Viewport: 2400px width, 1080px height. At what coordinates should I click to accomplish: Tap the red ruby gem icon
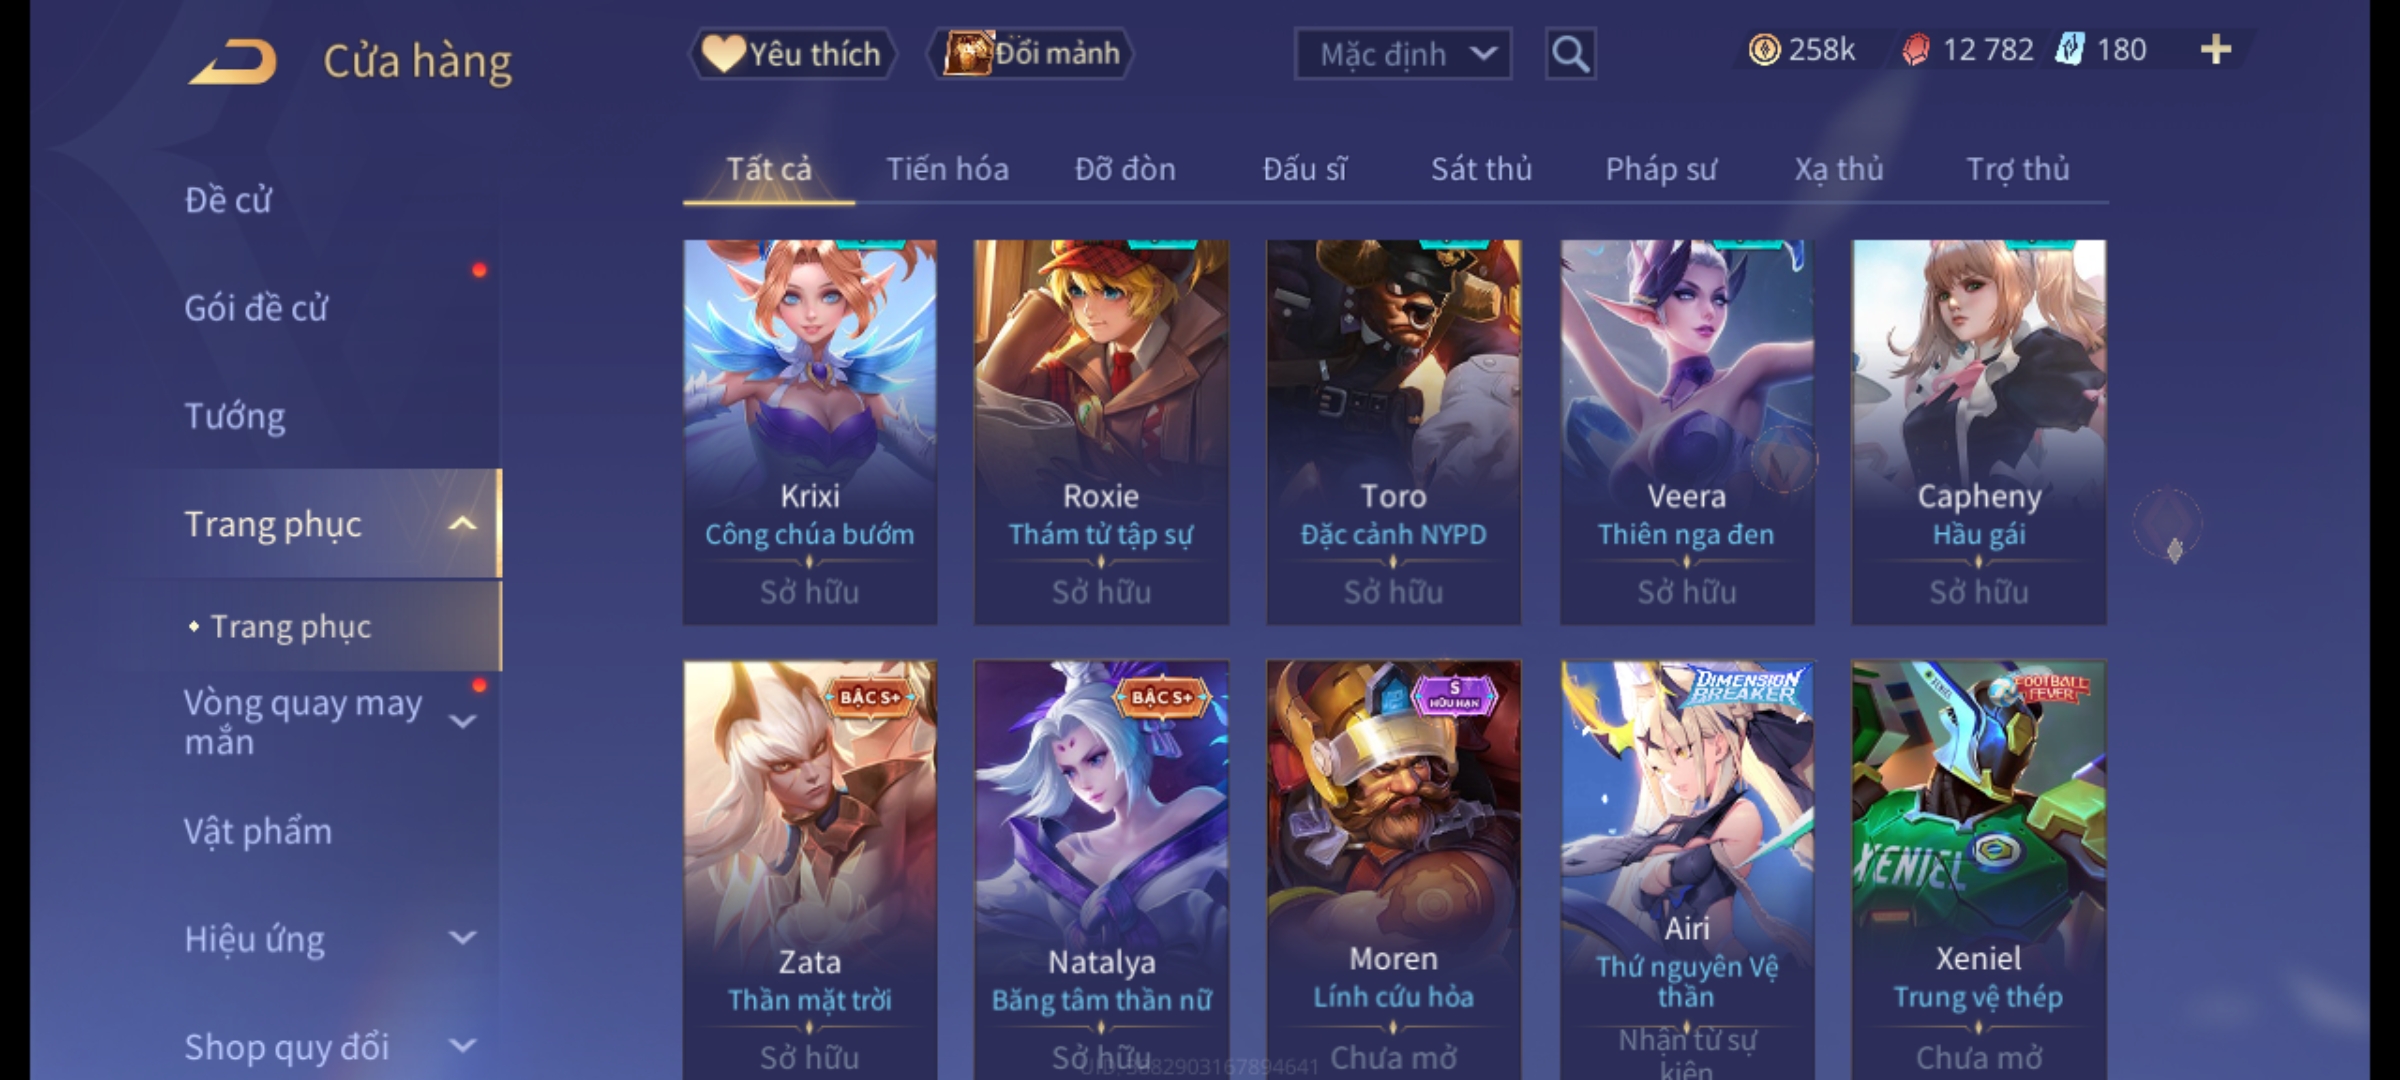(x=1916, y=50)
